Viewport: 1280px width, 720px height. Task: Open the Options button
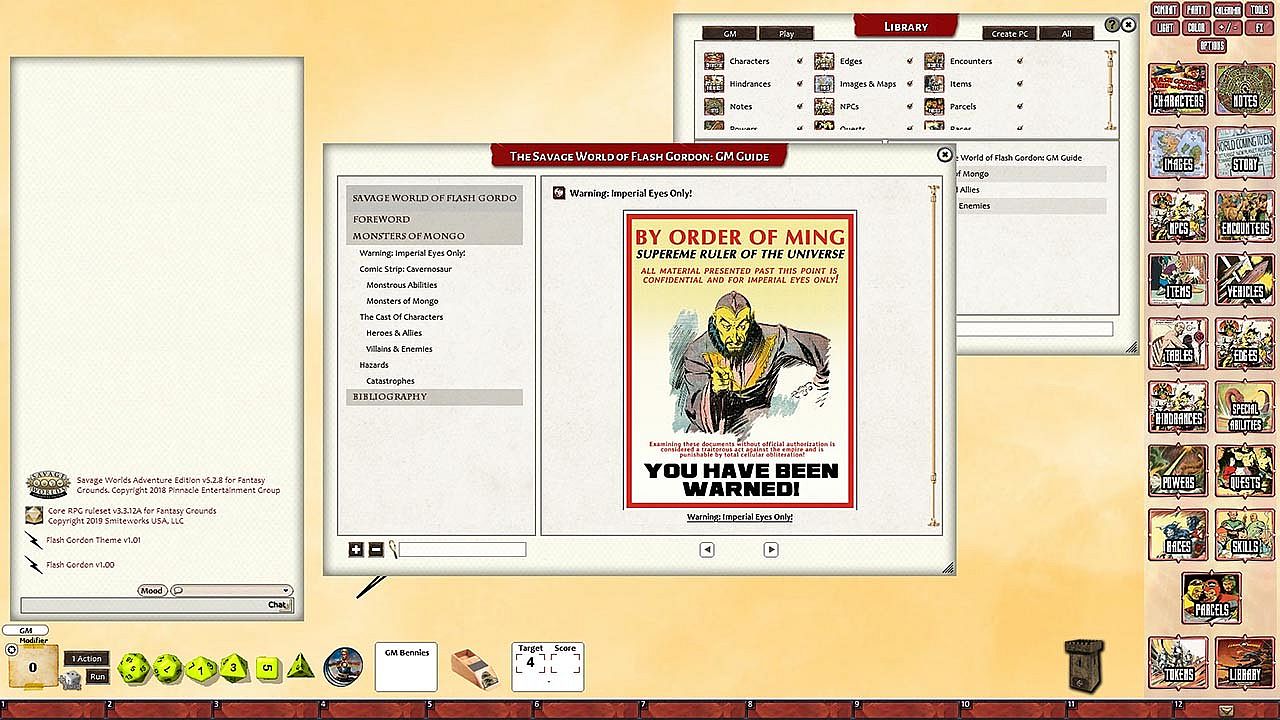tap(1212, 46)
